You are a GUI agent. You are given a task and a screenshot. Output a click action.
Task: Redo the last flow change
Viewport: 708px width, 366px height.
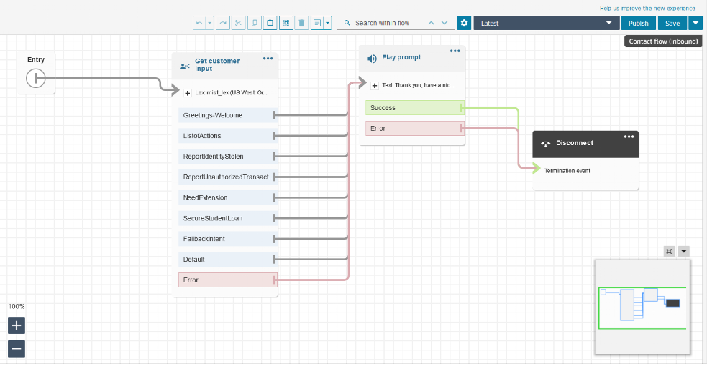[x=222, y=23]
